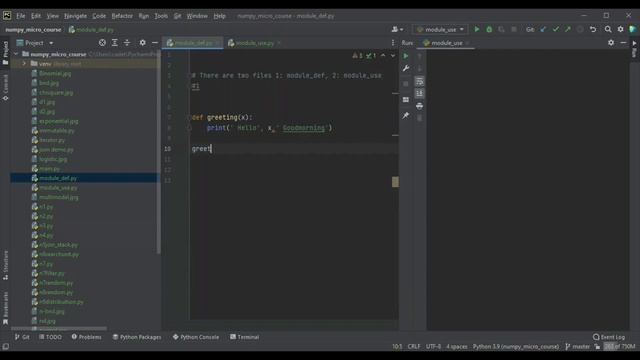
Task: Select exponential.jpg in project tree
Action: point(58,121)
